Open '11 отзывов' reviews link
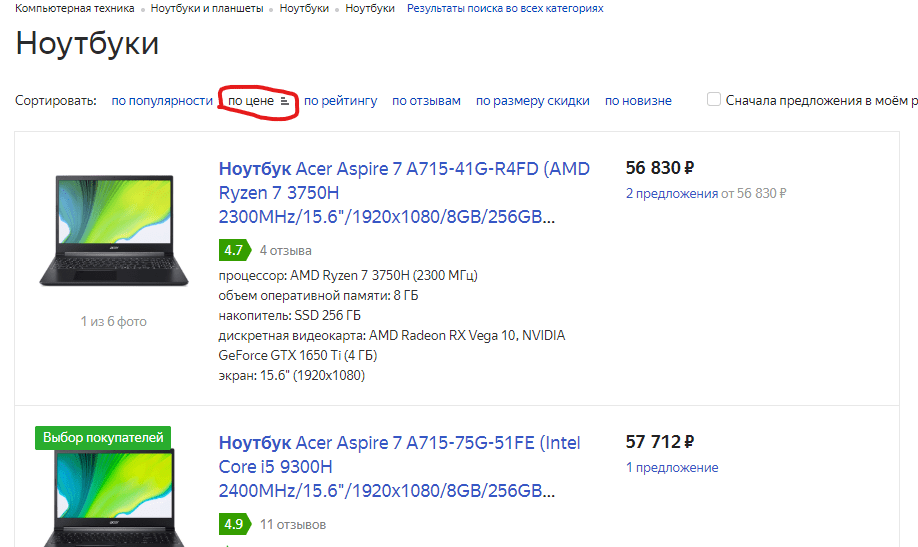The image size is (918, 547). click(293, 525)
